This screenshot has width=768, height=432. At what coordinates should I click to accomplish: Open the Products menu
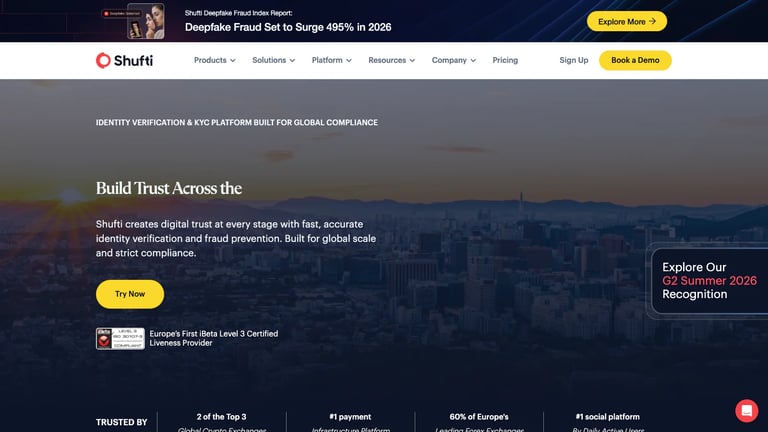click(215, 60)
